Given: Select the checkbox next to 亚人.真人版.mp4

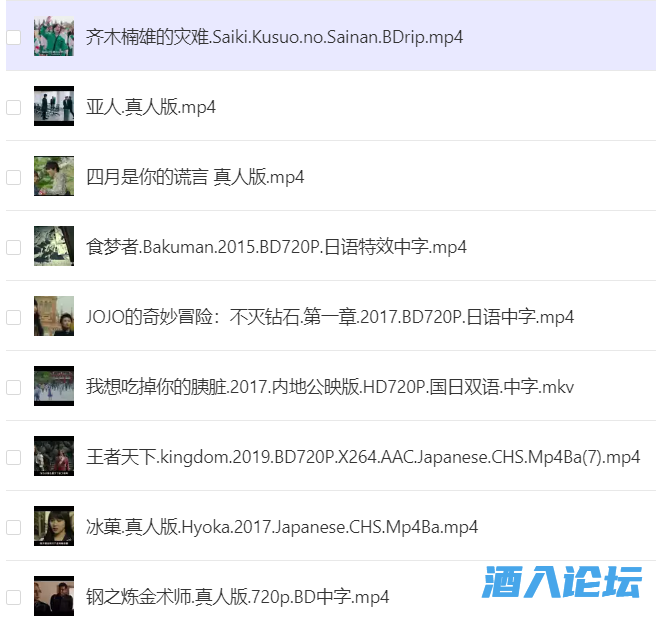Looking at the screenshot, I should (x=13, y=107).
